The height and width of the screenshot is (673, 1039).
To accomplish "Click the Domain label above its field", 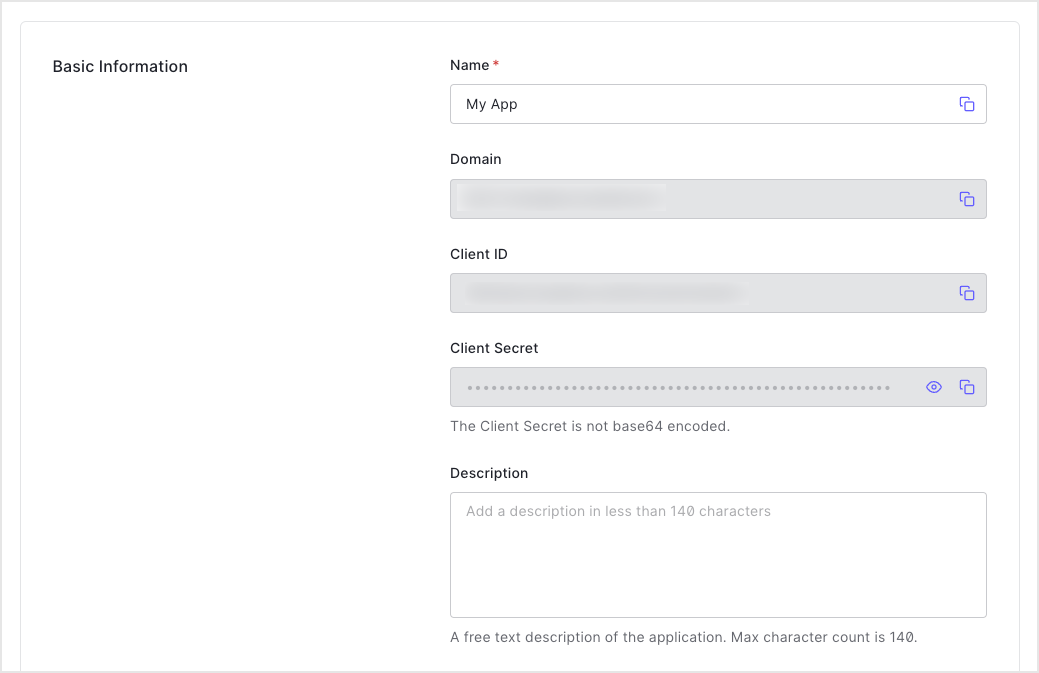I will 475,158.
